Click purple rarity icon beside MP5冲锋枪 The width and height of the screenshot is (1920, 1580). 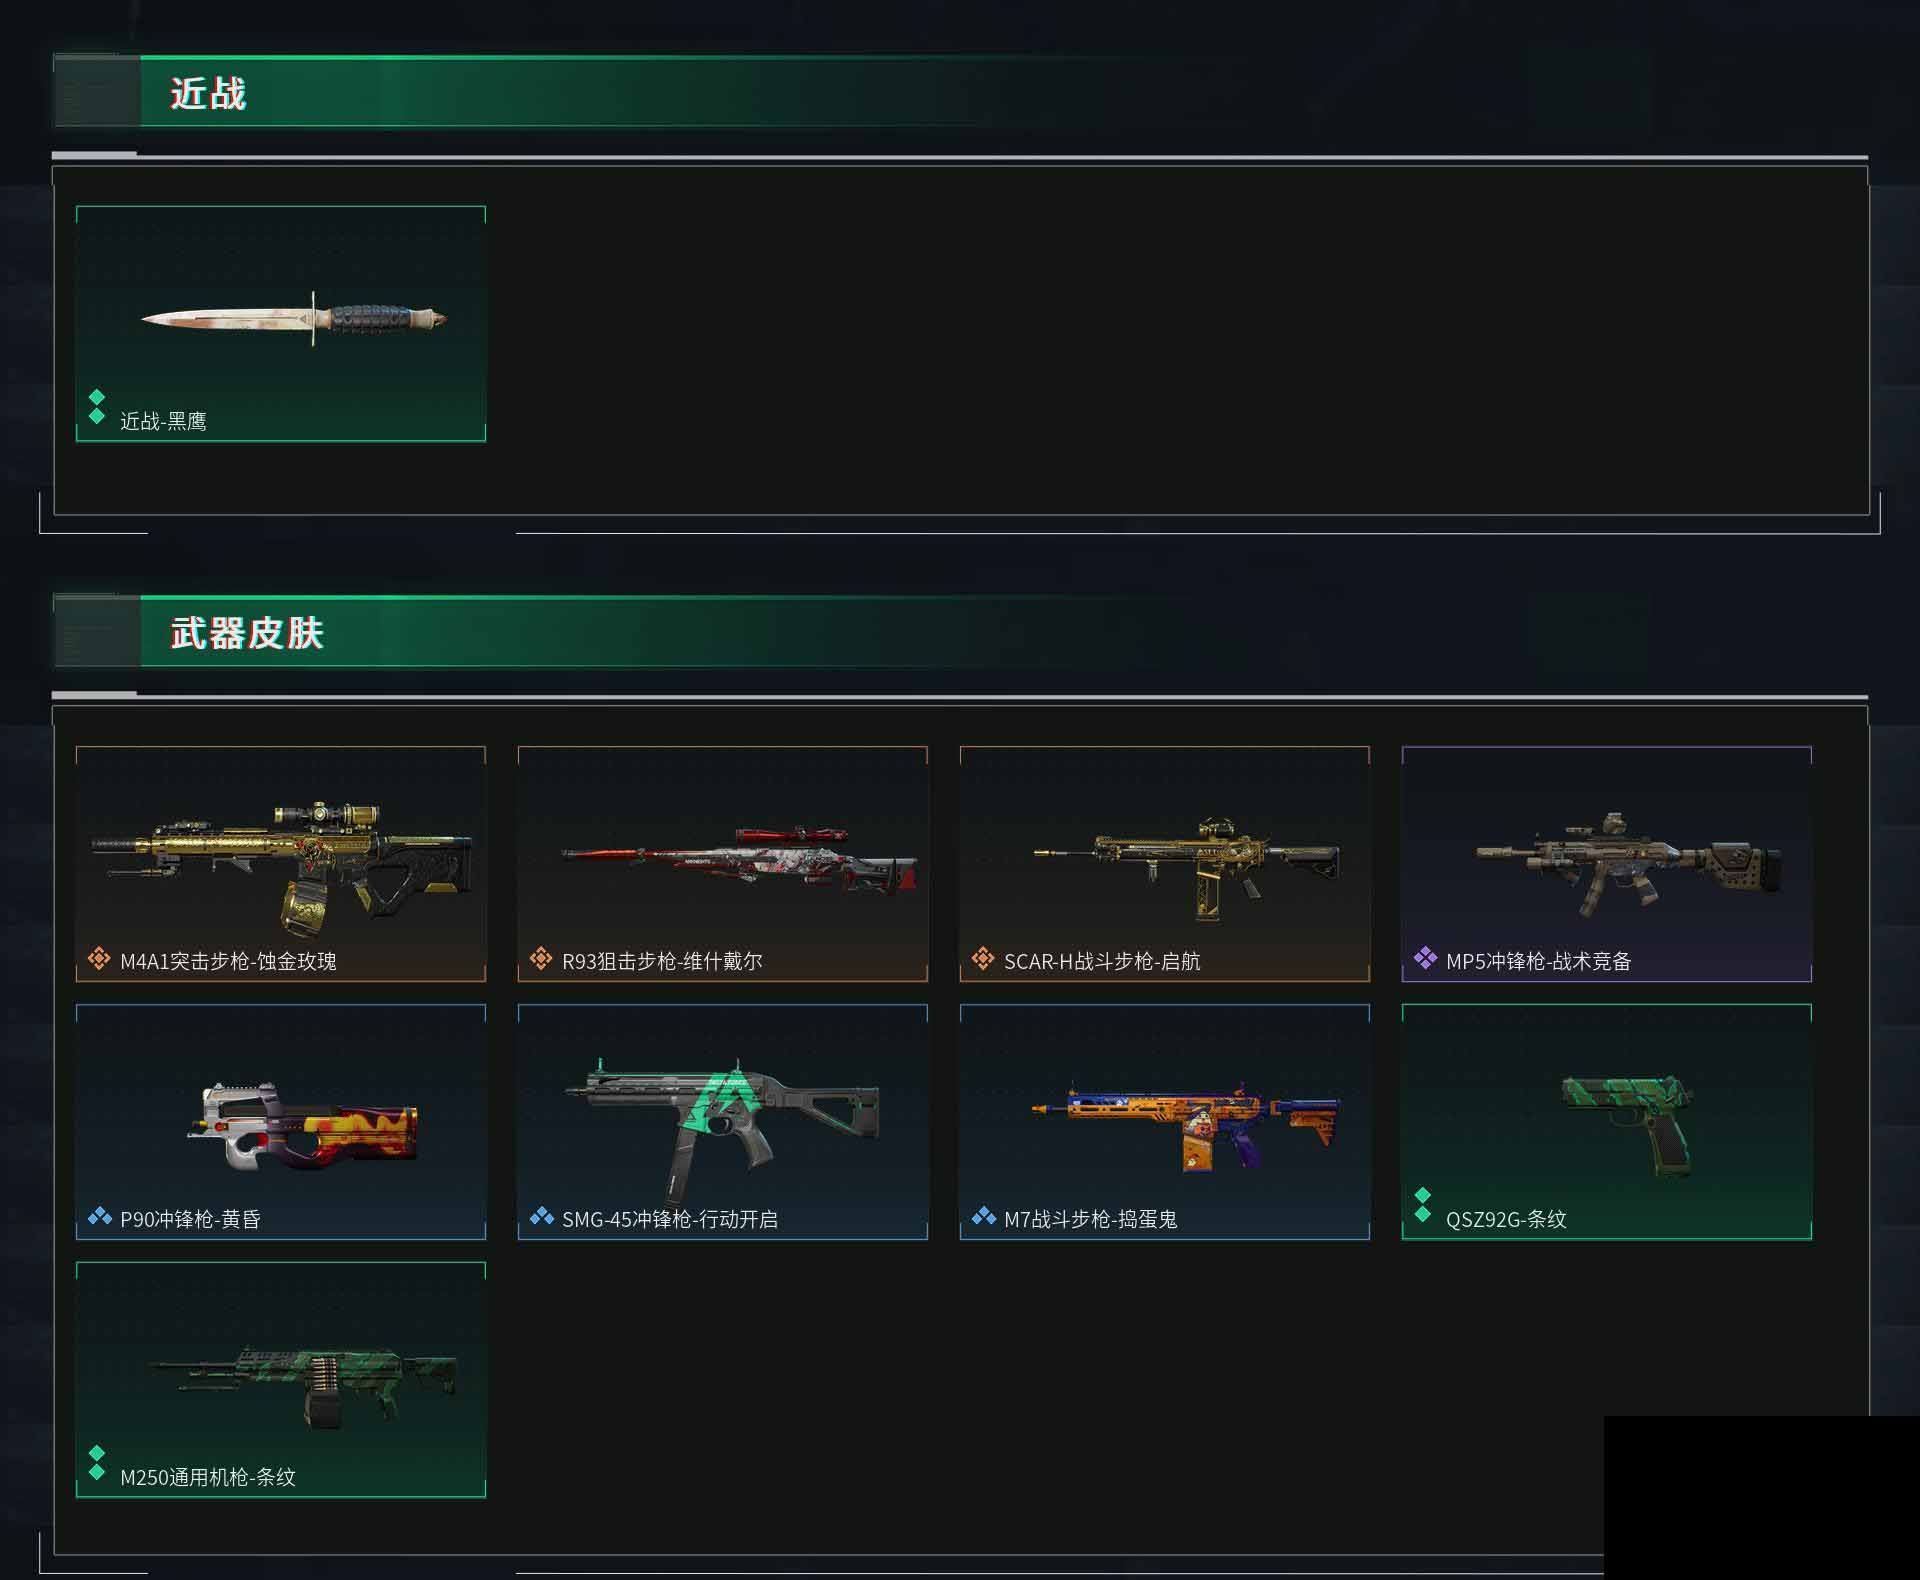point(1424,958)
